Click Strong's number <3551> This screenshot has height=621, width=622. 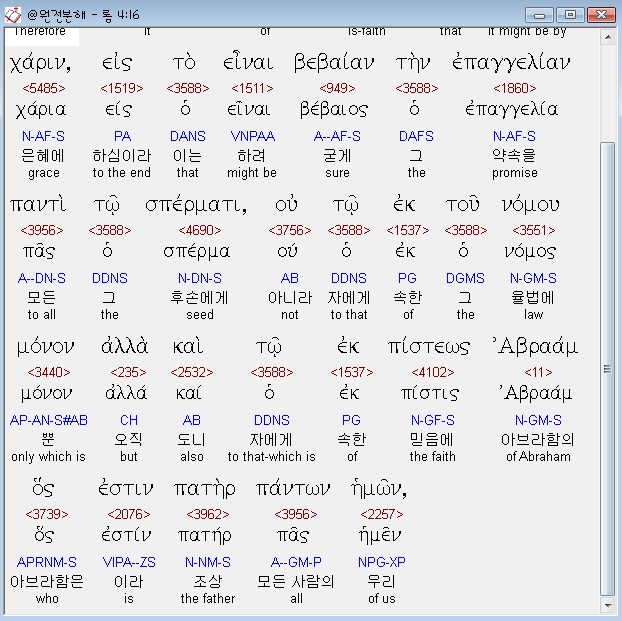(534, 230)
